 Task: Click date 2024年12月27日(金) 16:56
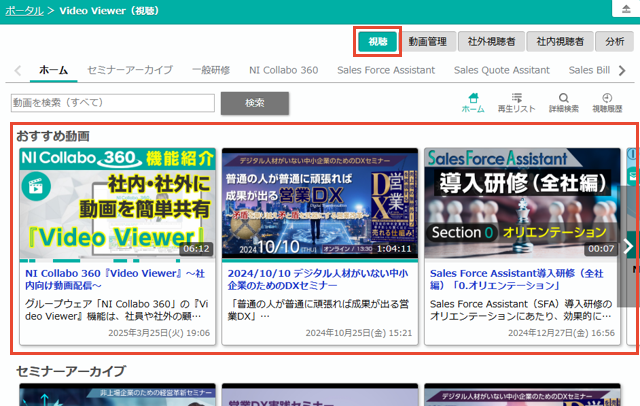[561, 333]
